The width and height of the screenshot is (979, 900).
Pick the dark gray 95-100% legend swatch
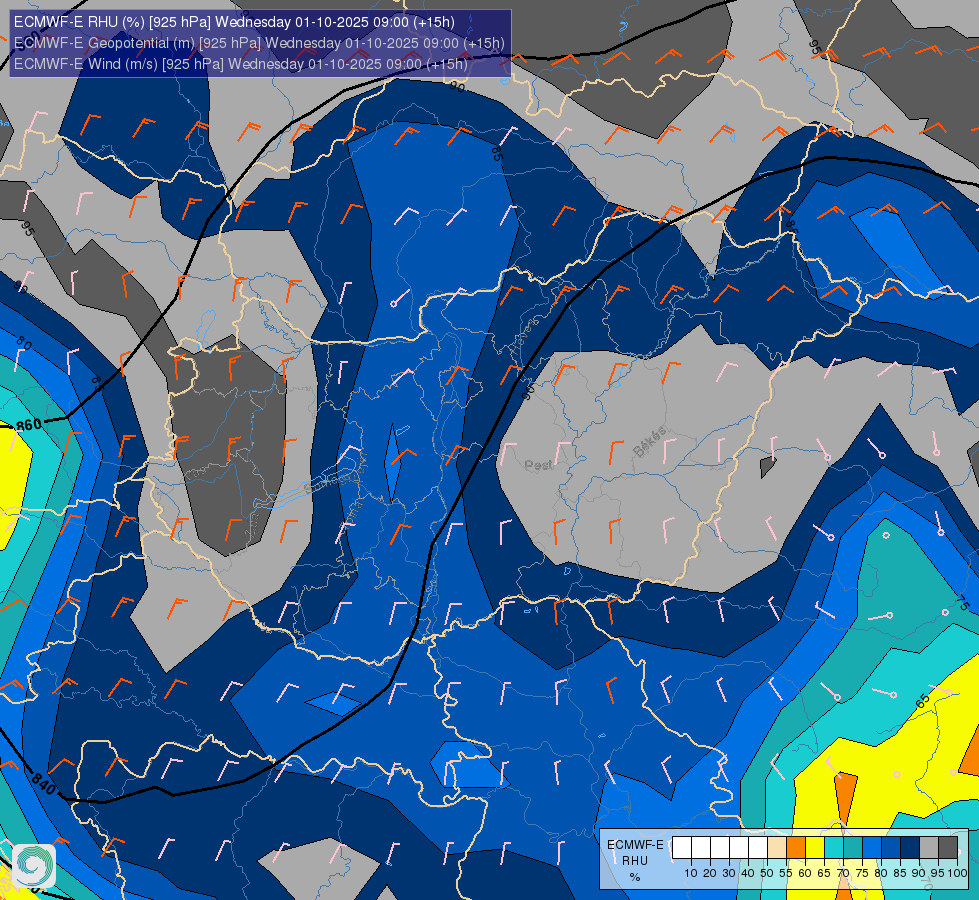pyautogui.click(x=948, y=847)
